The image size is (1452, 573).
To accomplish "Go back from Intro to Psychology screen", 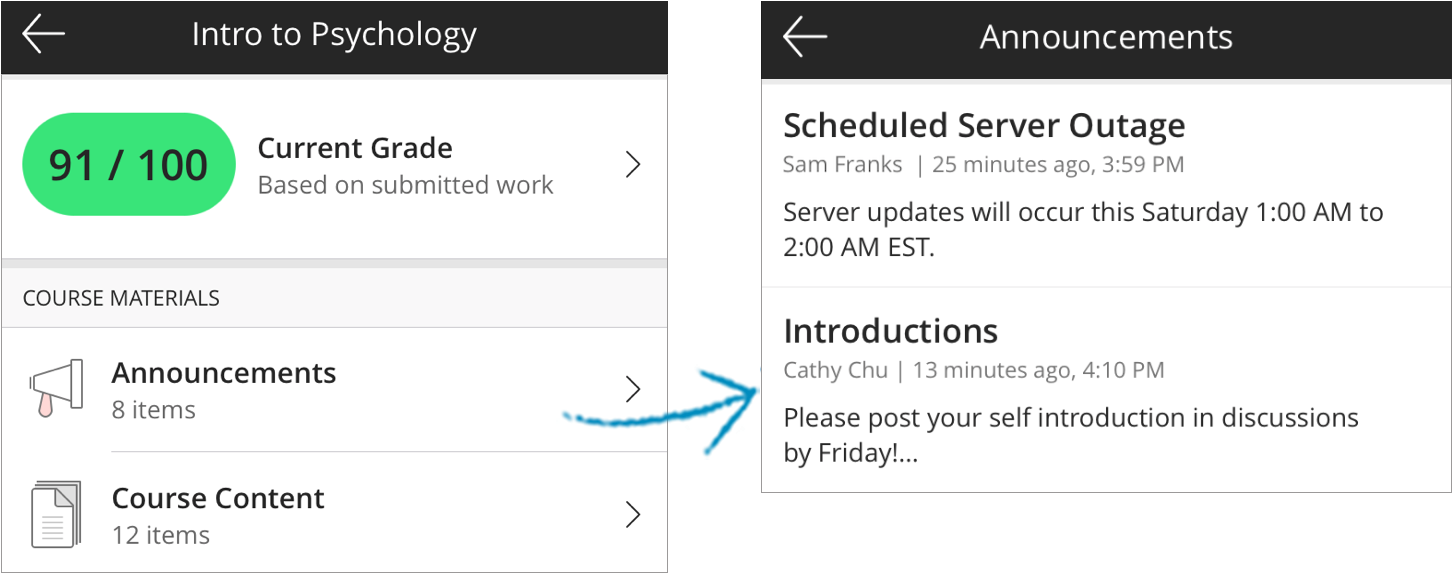I will (x=44, y=33).
